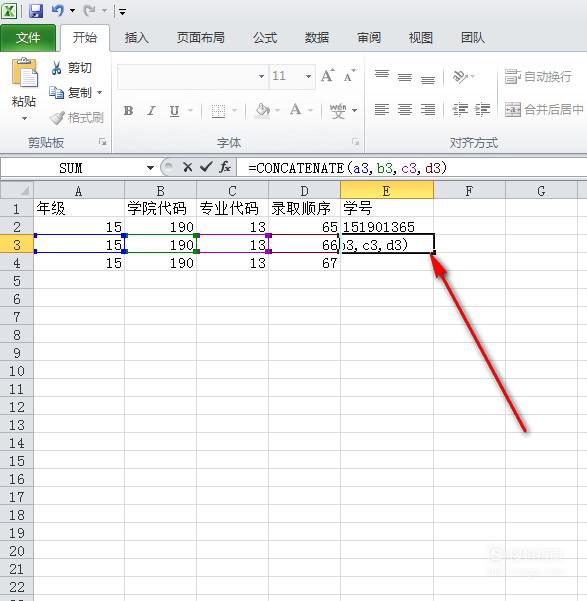Switch to the Home (开始) tab
This screenshot has width=587, height=601.
[85, 38]
